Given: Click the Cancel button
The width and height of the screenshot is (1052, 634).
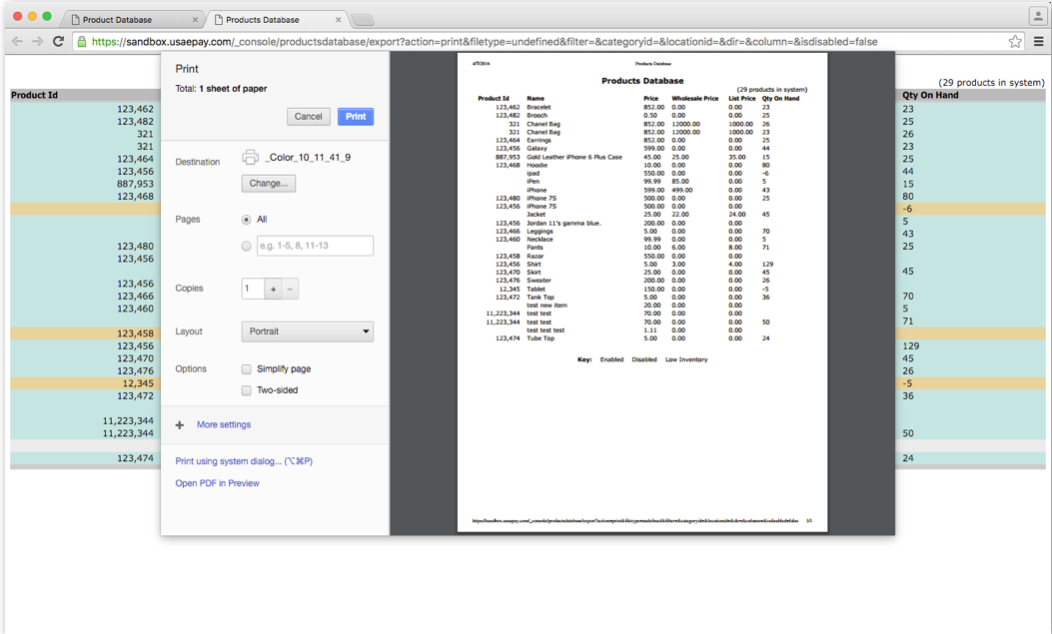Looking at the screenshot, I should (x=308, y=117).
